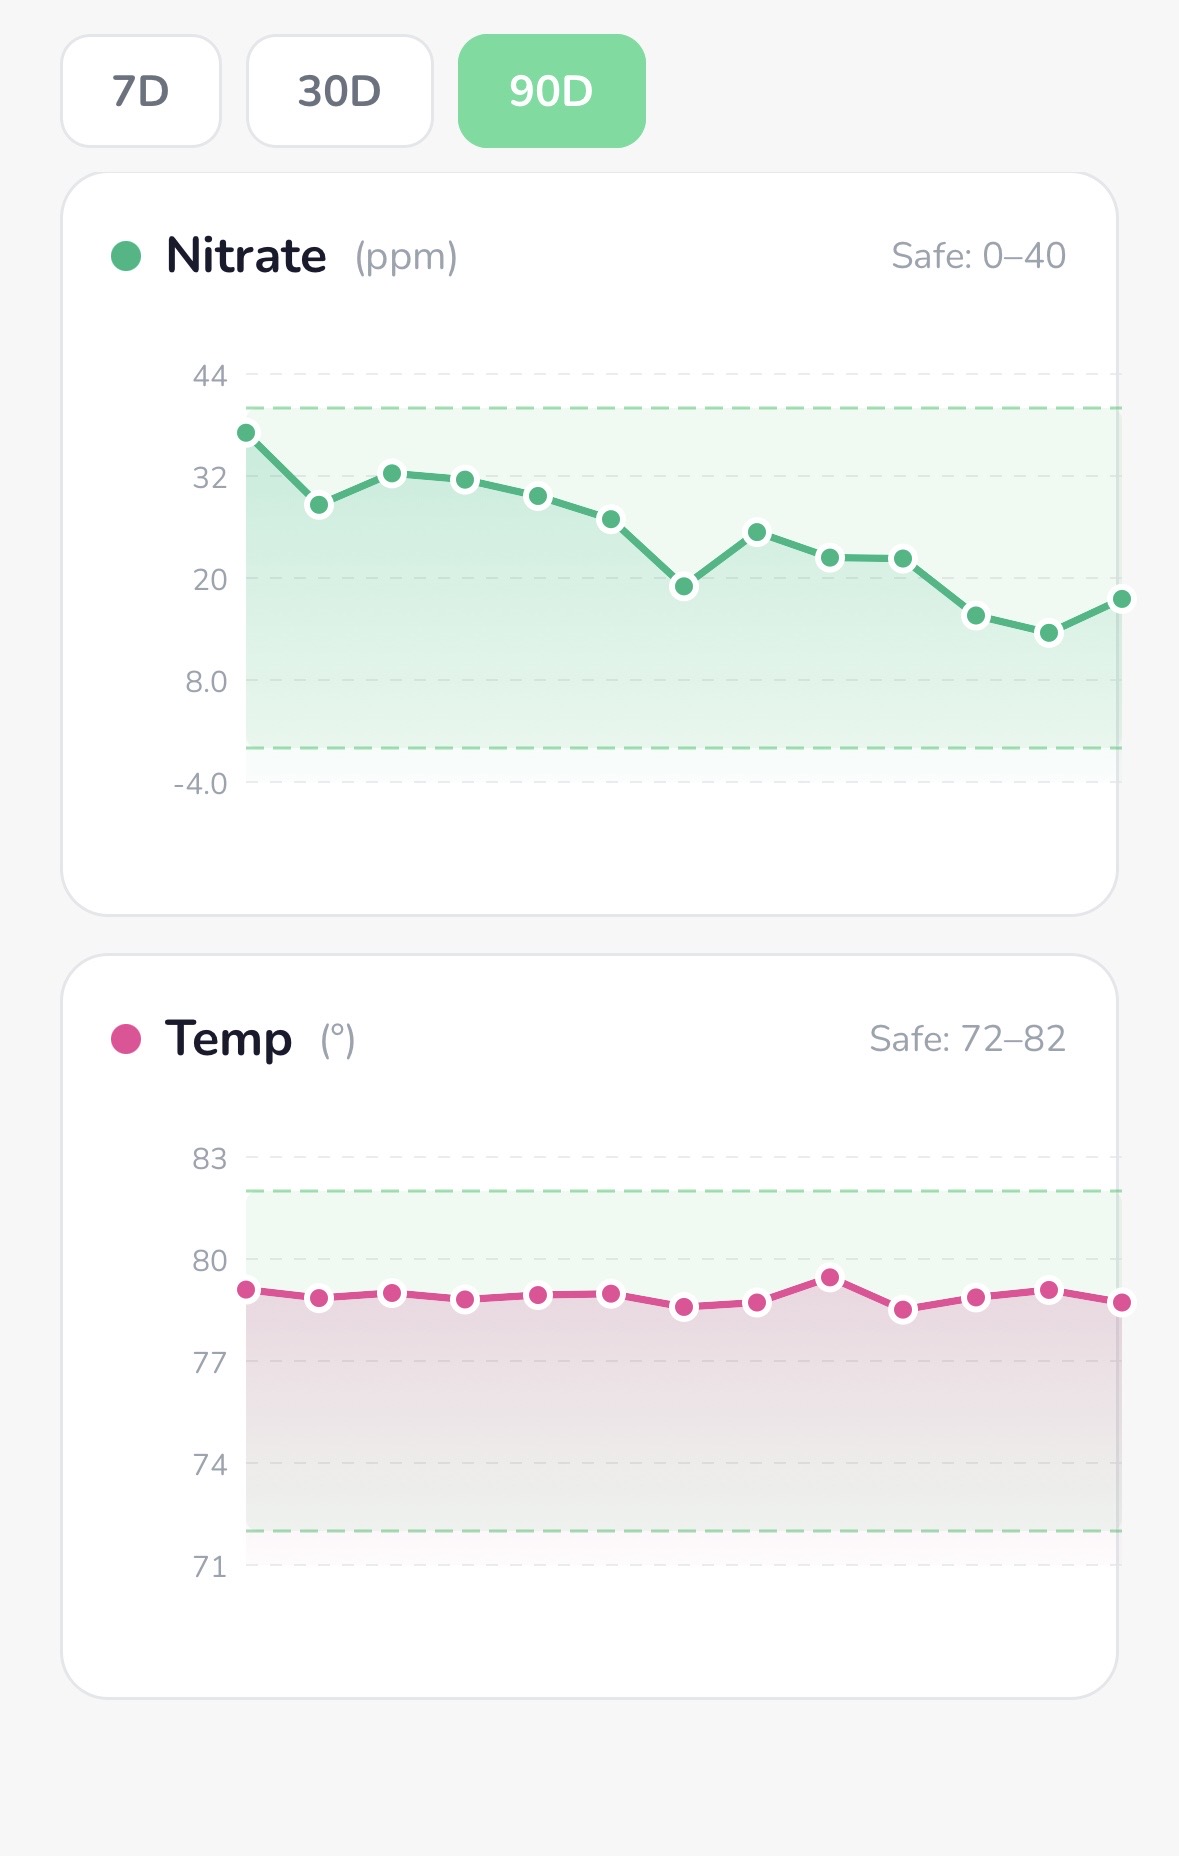Select the Nitrate dip point near 20 ppm

[683, 586]
